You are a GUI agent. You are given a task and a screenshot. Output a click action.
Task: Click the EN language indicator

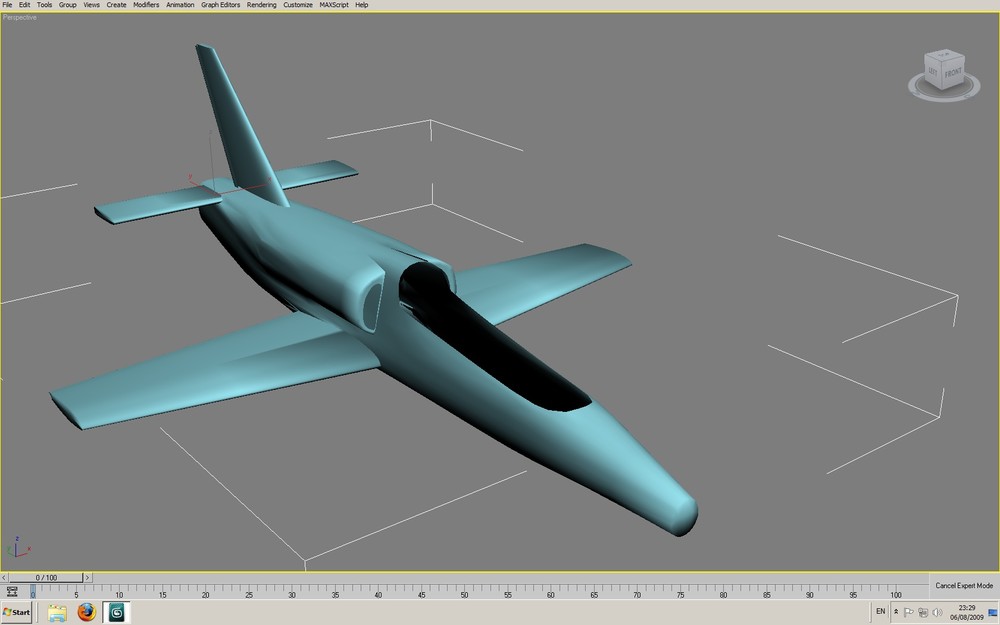pos(881,612)
